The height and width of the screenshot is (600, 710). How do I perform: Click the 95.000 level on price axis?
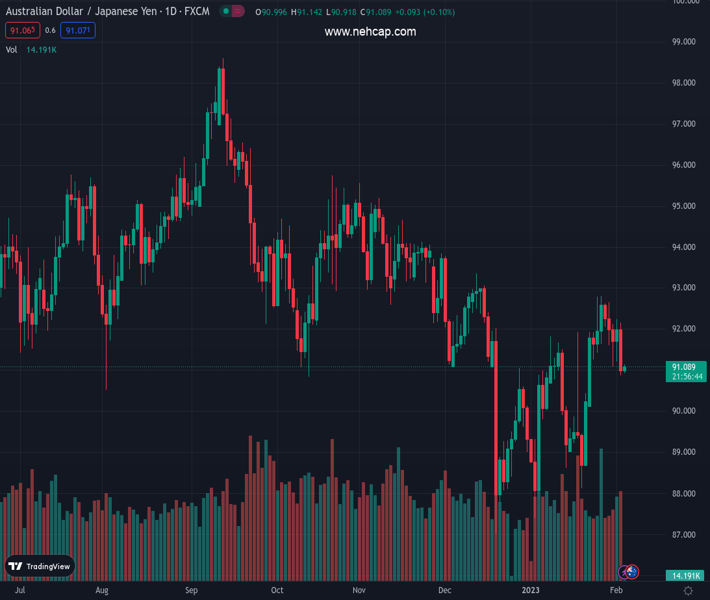pyautogui.click(x=683, y=206)
